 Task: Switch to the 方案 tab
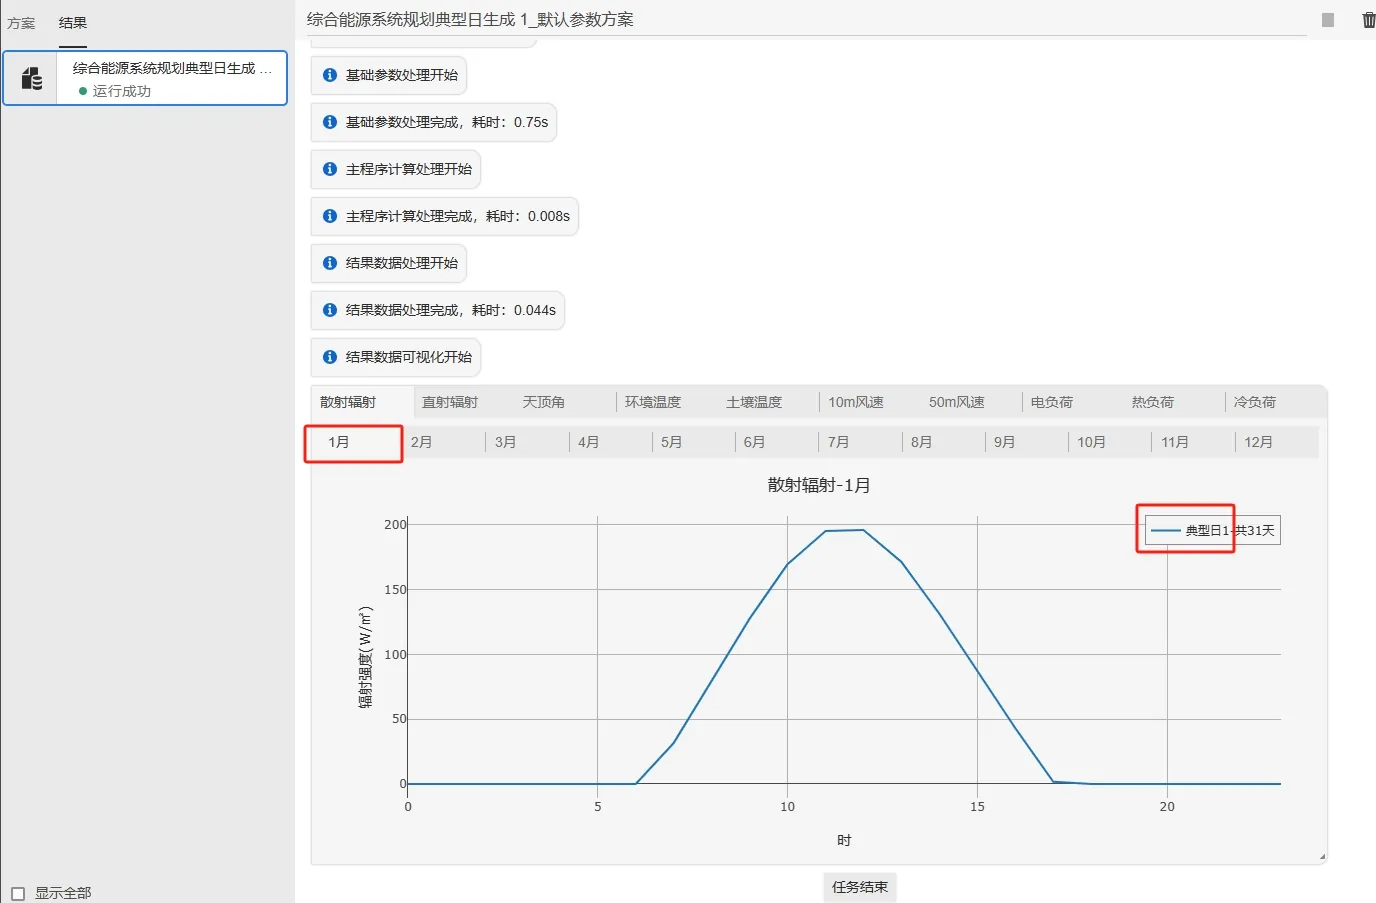(x=21, y=23)
